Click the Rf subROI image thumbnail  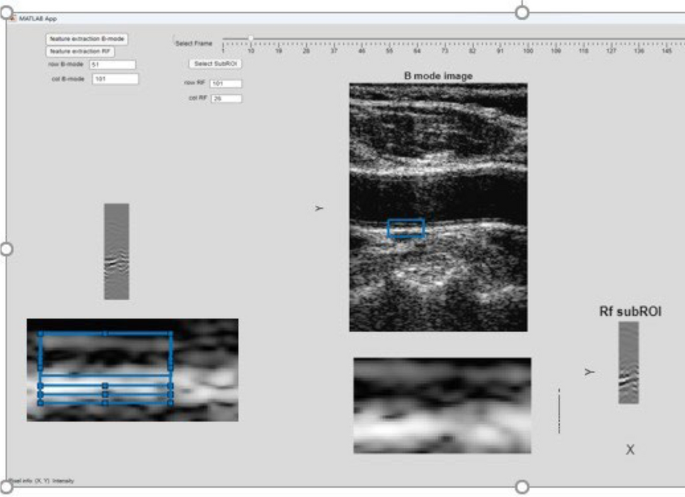[x=627, y=362]
